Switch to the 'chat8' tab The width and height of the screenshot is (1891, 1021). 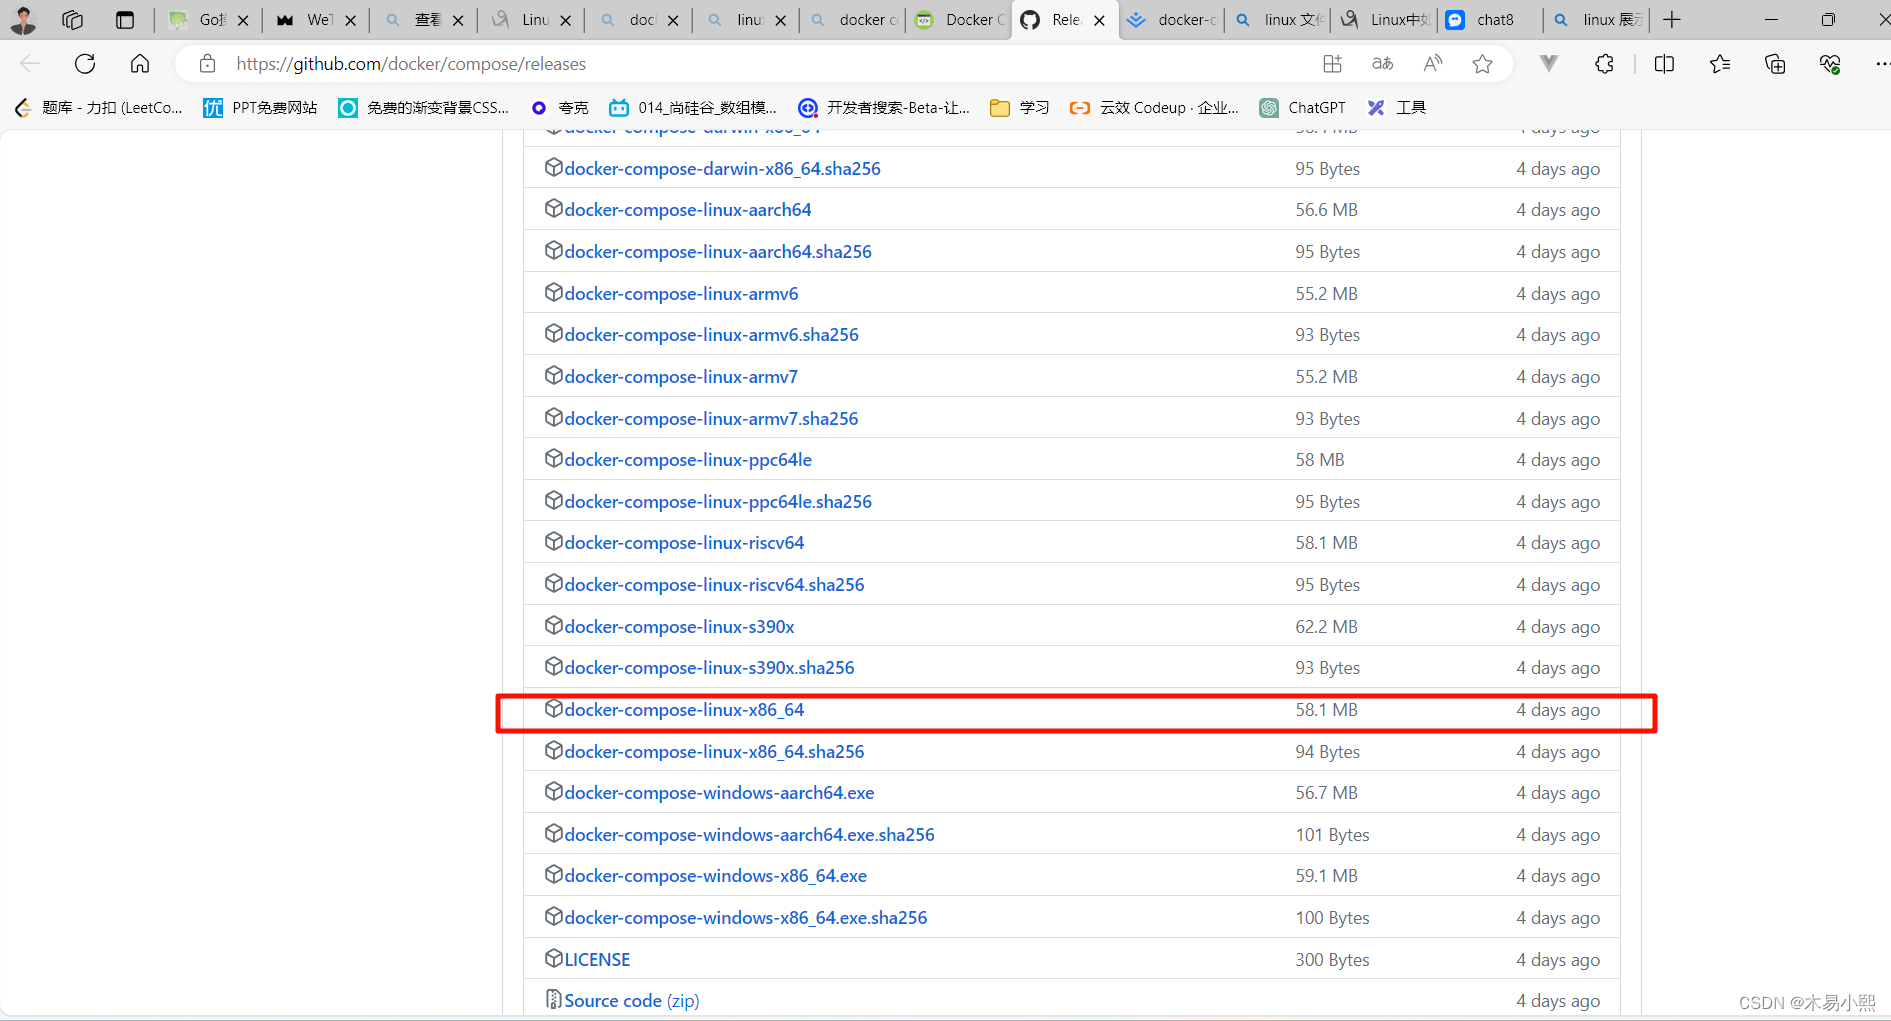pyautogui.click(x=1491, y=19)
